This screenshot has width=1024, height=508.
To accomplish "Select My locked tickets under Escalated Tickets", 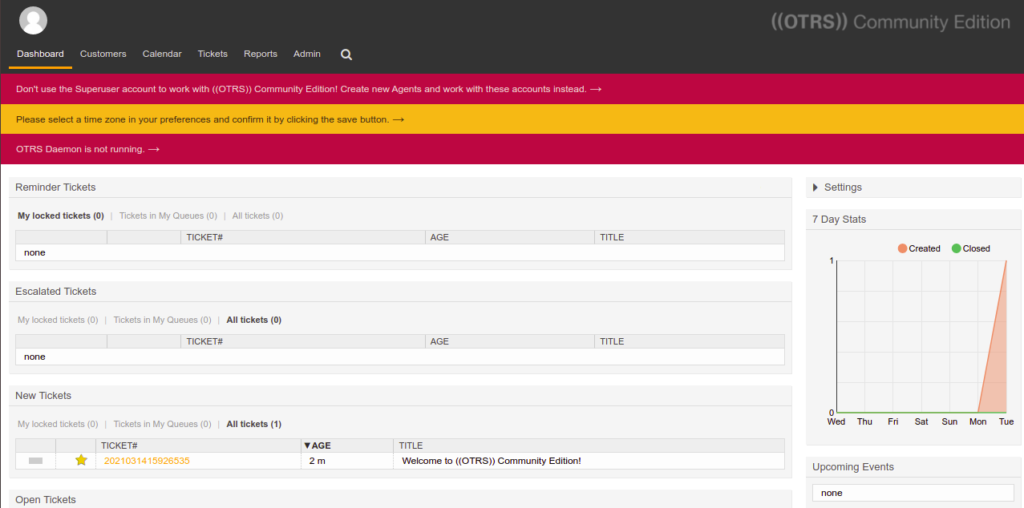I will pos(57,320).
